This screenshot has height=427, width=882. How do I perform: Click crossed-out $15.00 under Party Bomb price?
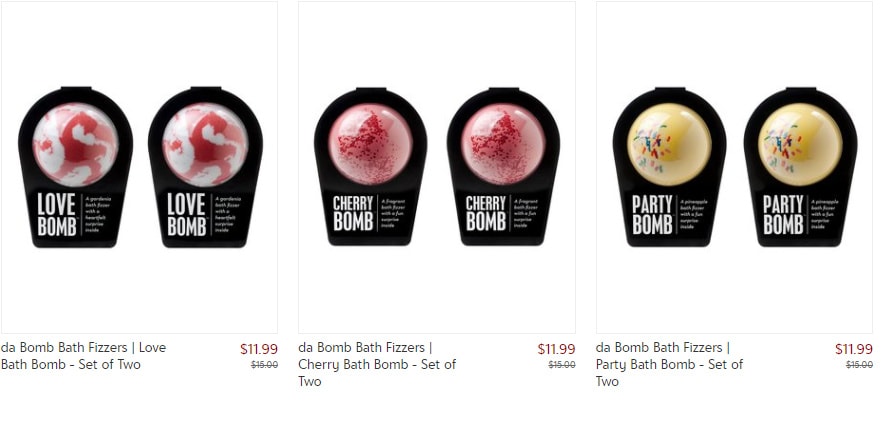pyautogui.click(x=860, y=365)
